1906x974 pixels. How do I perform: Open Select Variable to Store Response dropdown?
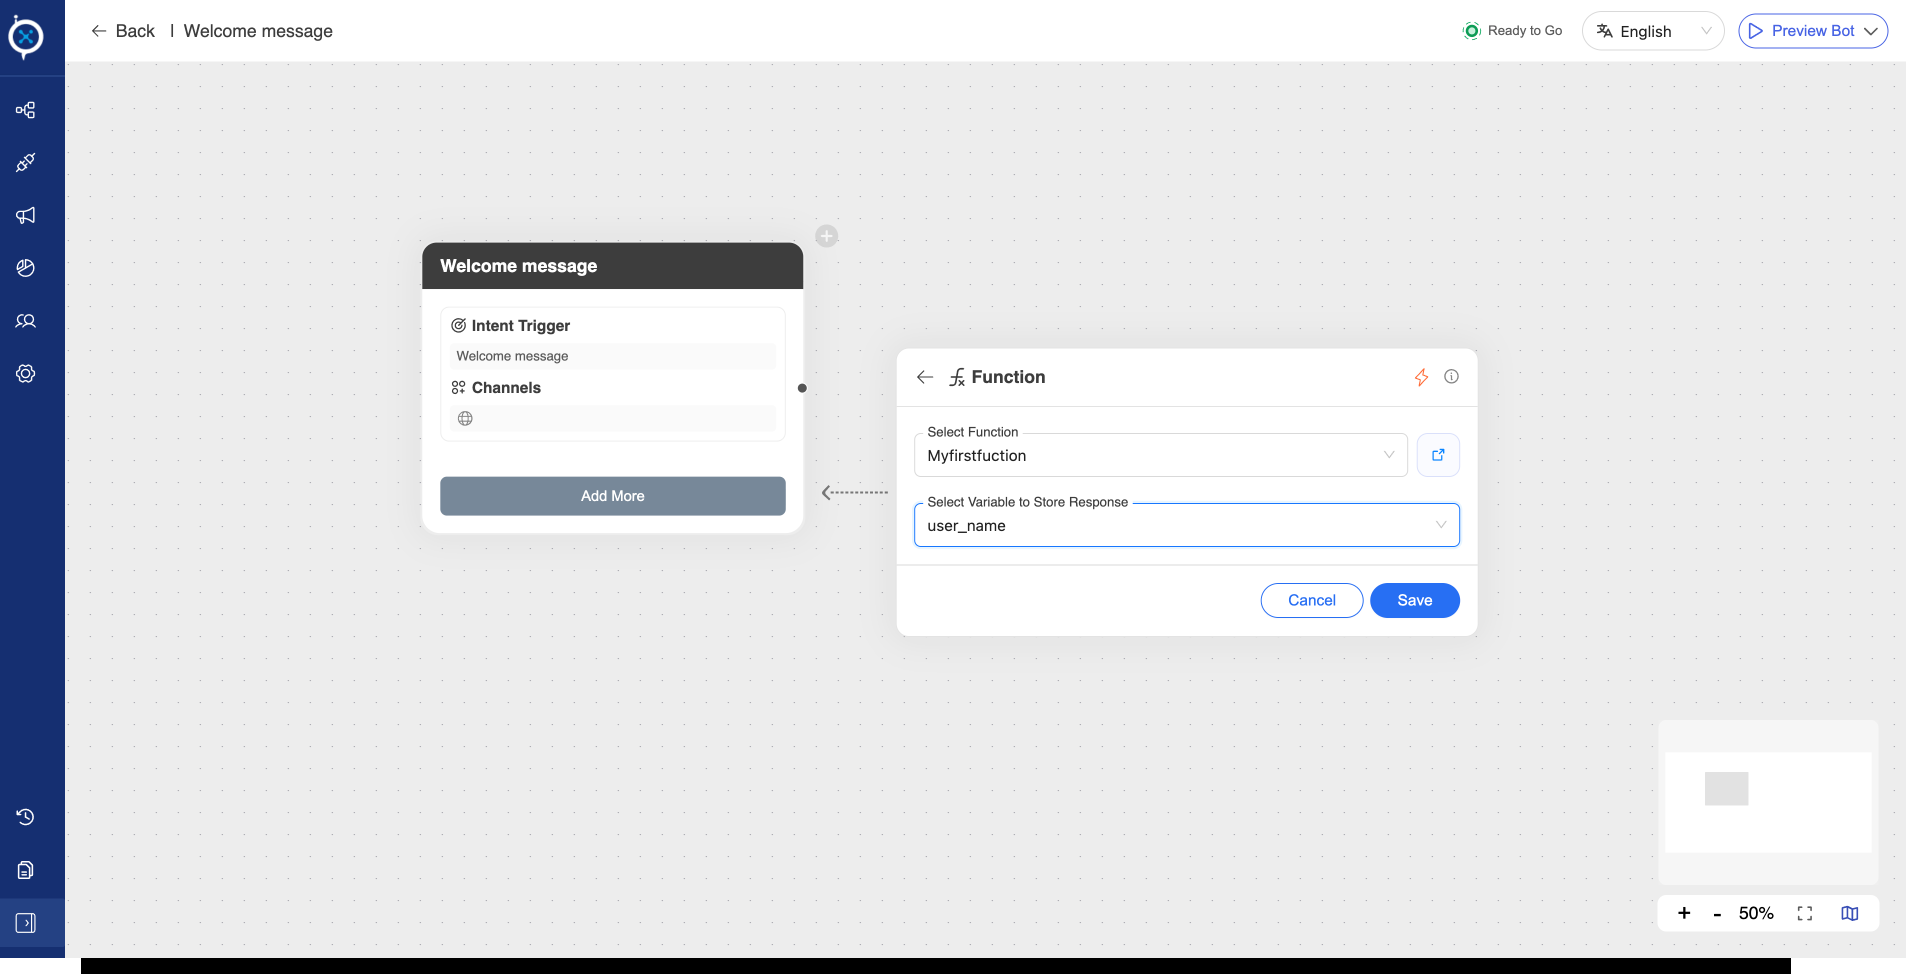click(1186, 525)
